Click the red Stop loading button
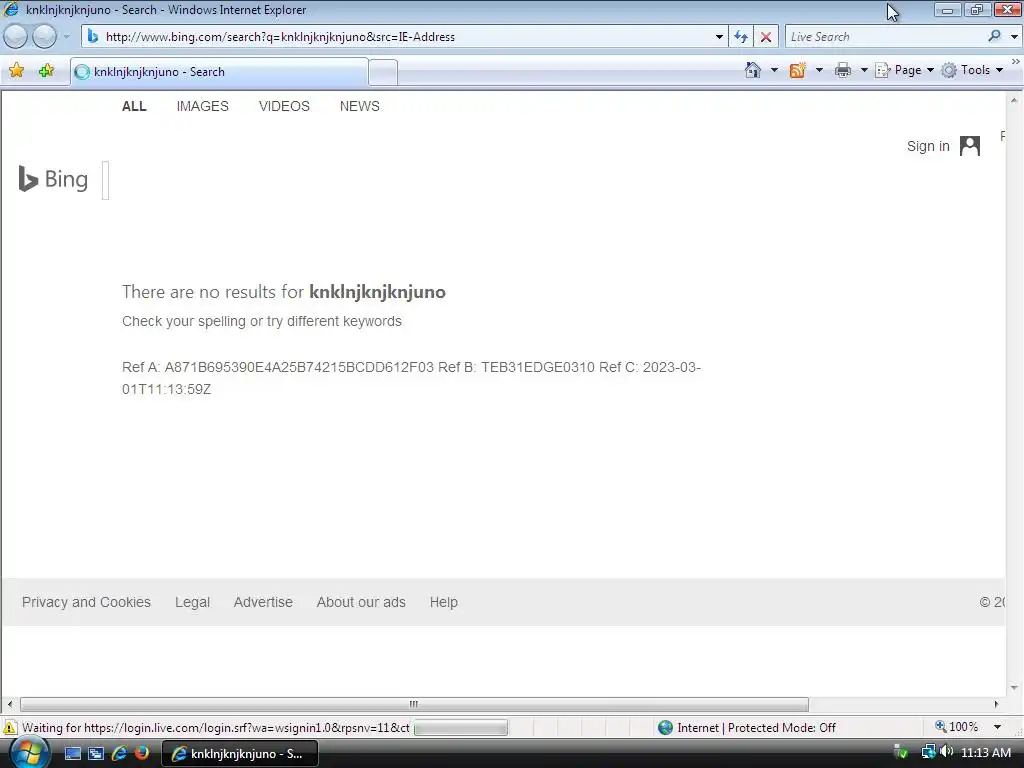 765,37
